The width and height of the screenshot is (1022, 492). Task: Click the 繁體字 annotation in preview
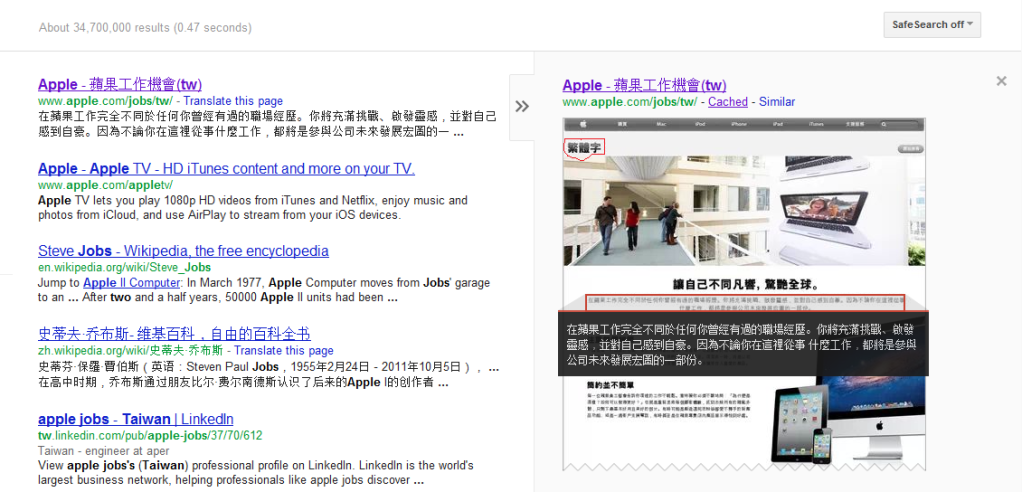(585, 147)
